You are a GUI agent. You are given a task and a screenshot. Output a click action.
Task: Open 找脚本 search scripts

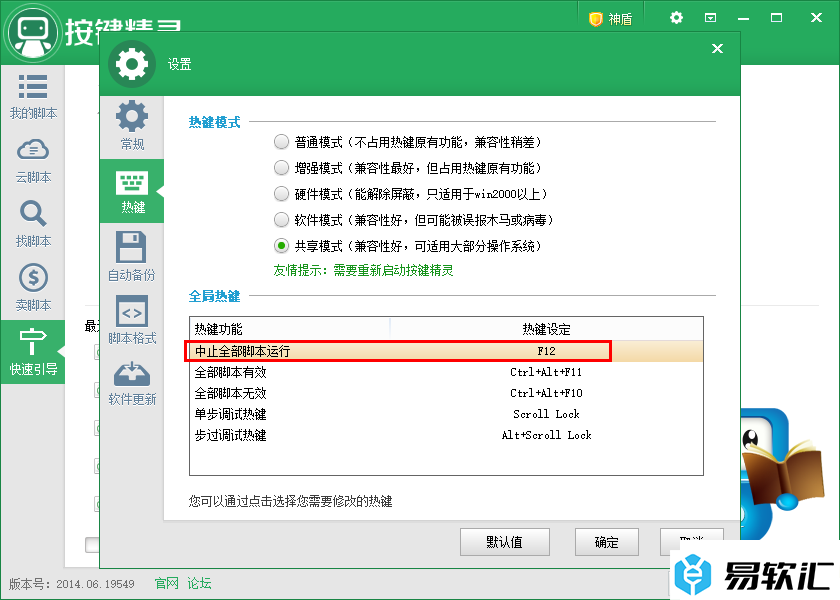pos(33,224)
